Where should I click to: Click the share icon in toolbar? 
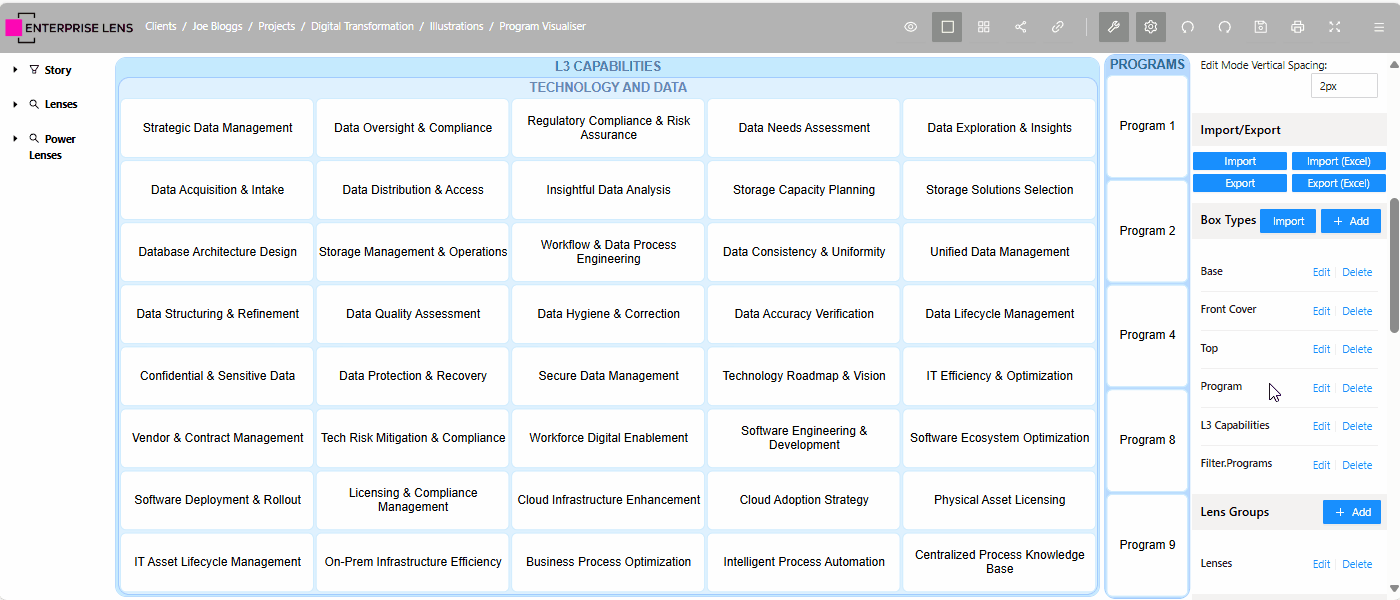(1021, 27)
